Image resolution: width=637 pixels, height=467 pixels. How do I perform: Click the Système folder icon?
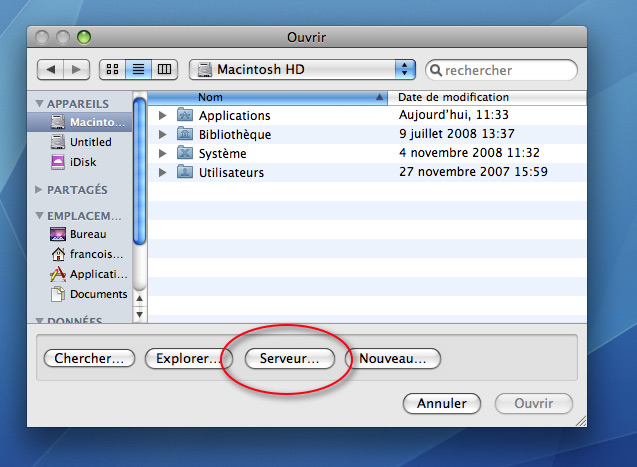(185, 153)
